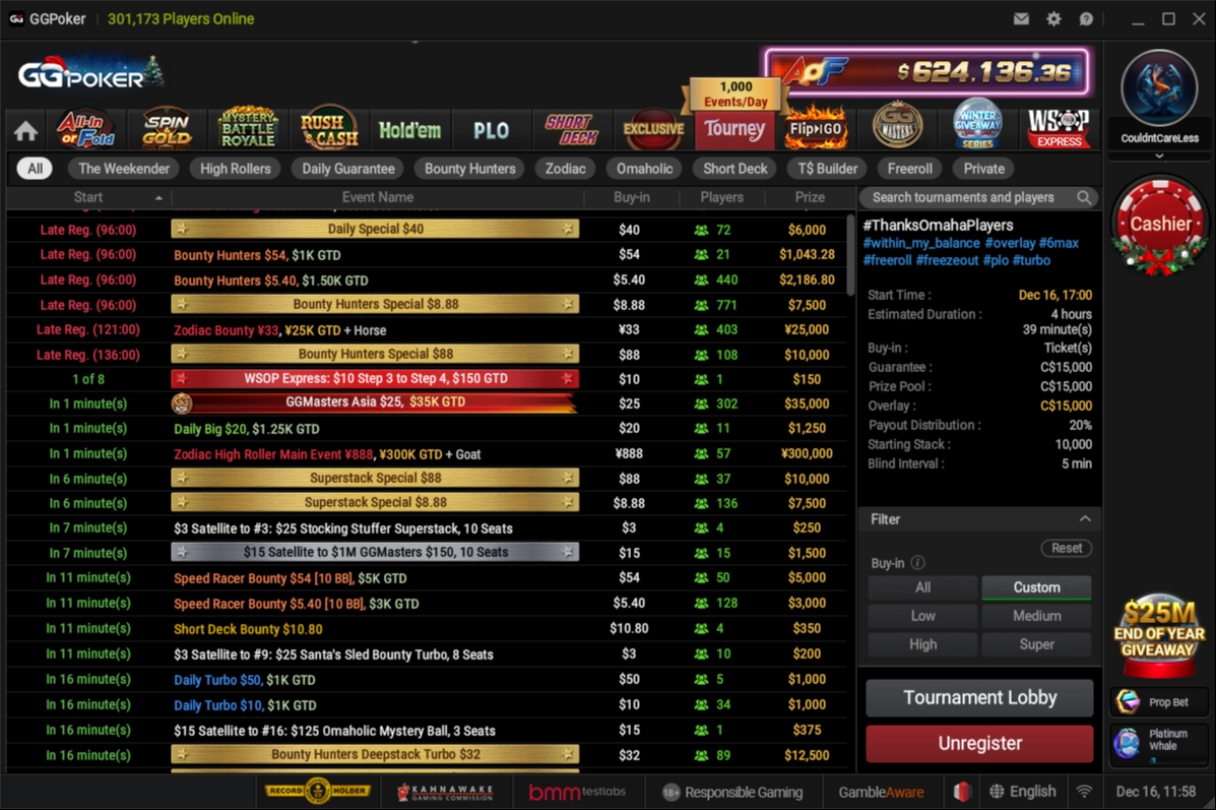1216x810 pixels.
Task: Sort by the Prize column header
Action: click(x=809, y=198)
